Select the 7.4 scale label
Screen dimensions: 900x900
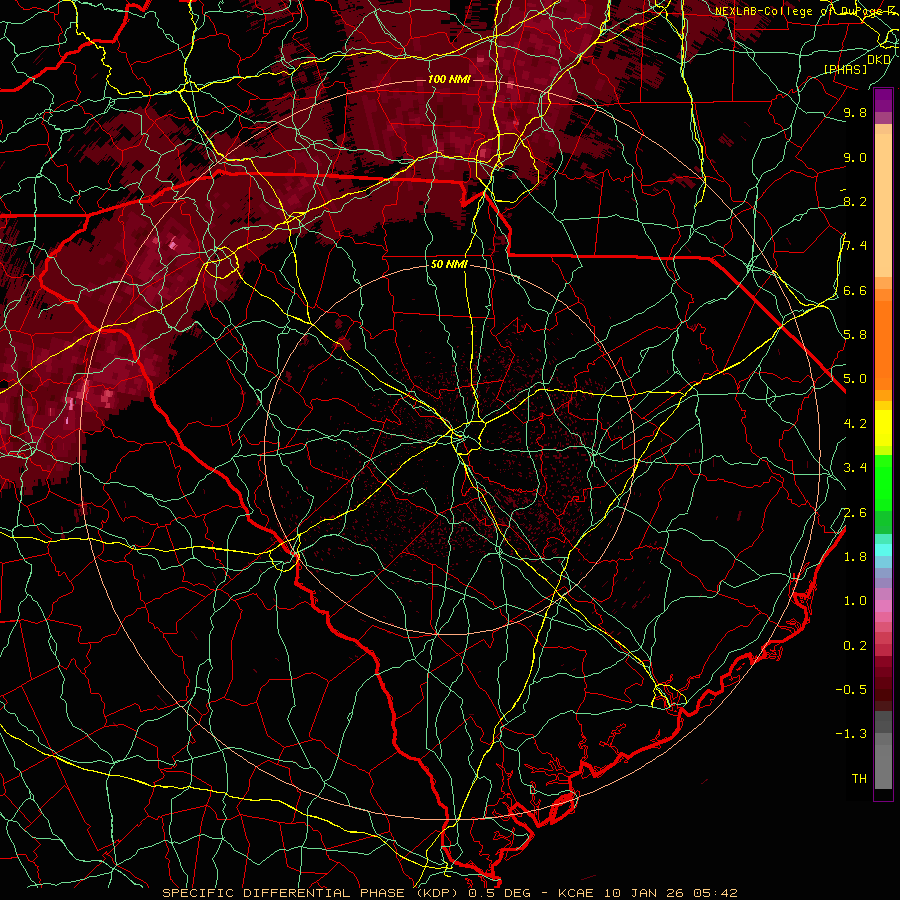(x=855, y=246)
